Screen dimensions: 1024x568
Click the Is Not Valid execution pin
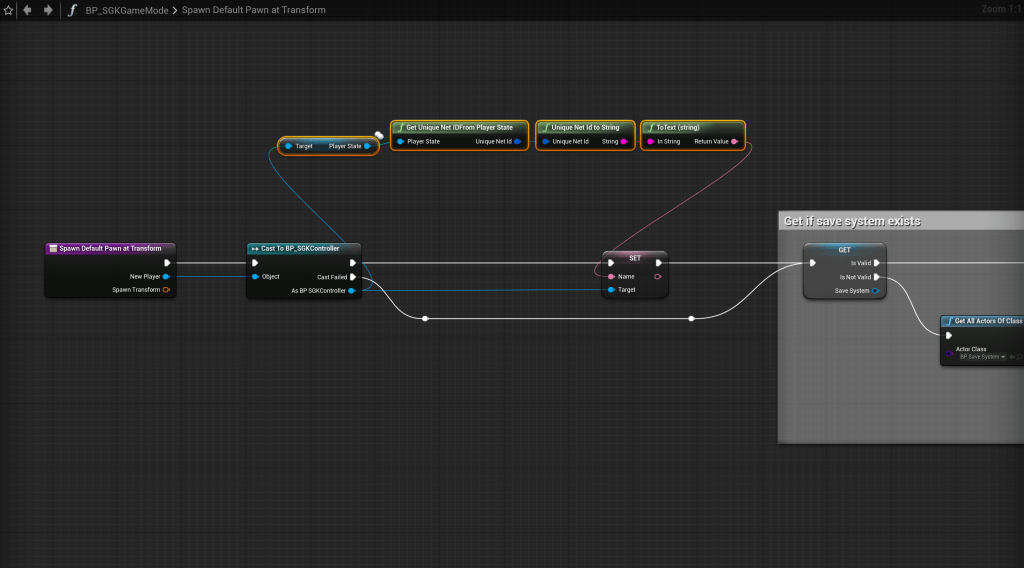pos(876,277)
